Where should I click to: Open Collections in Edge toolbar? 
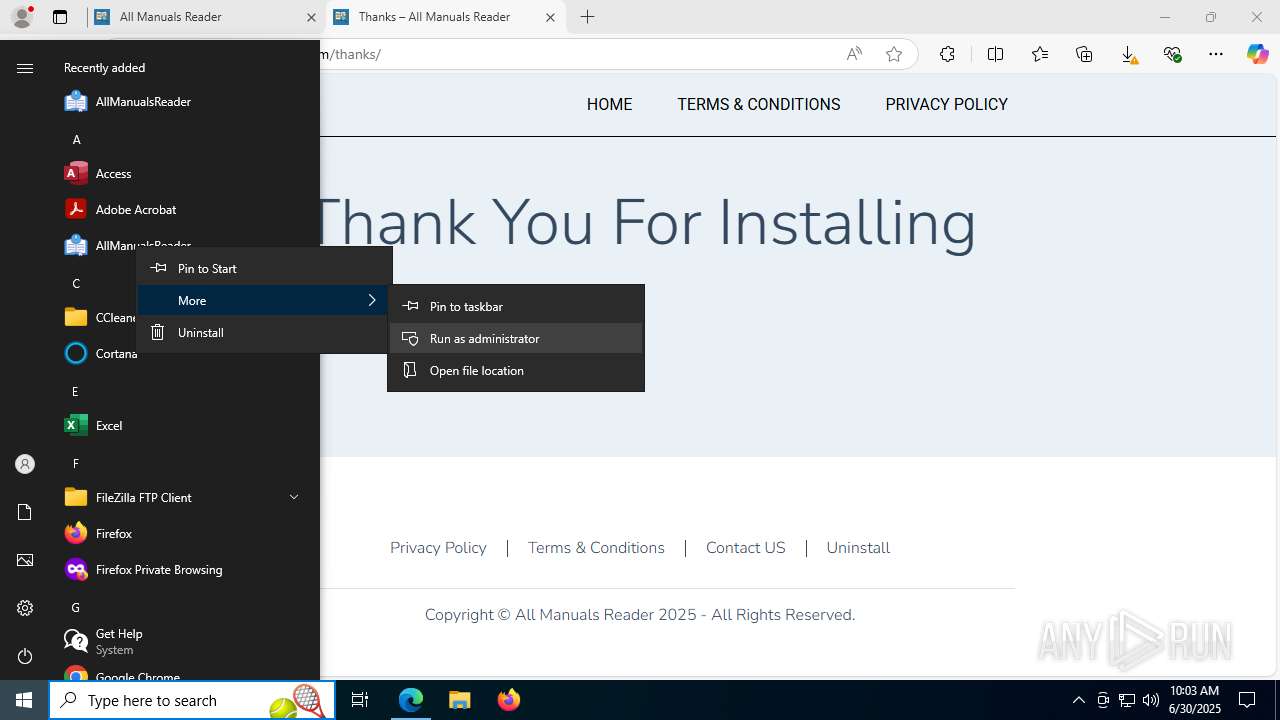1084,54
